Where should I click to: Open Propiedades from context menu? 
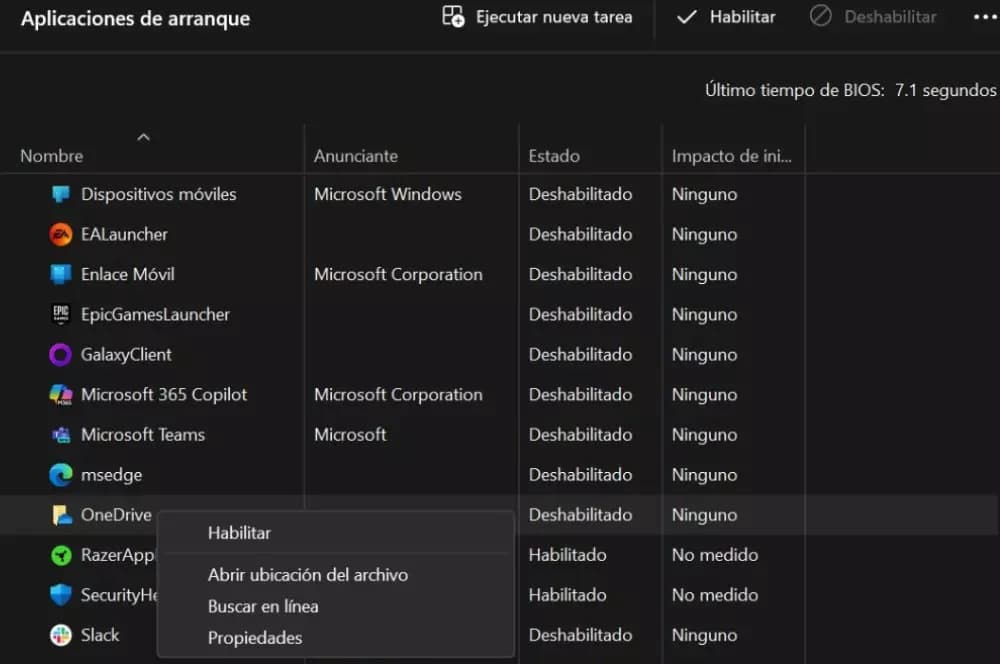tap(255, 638)
